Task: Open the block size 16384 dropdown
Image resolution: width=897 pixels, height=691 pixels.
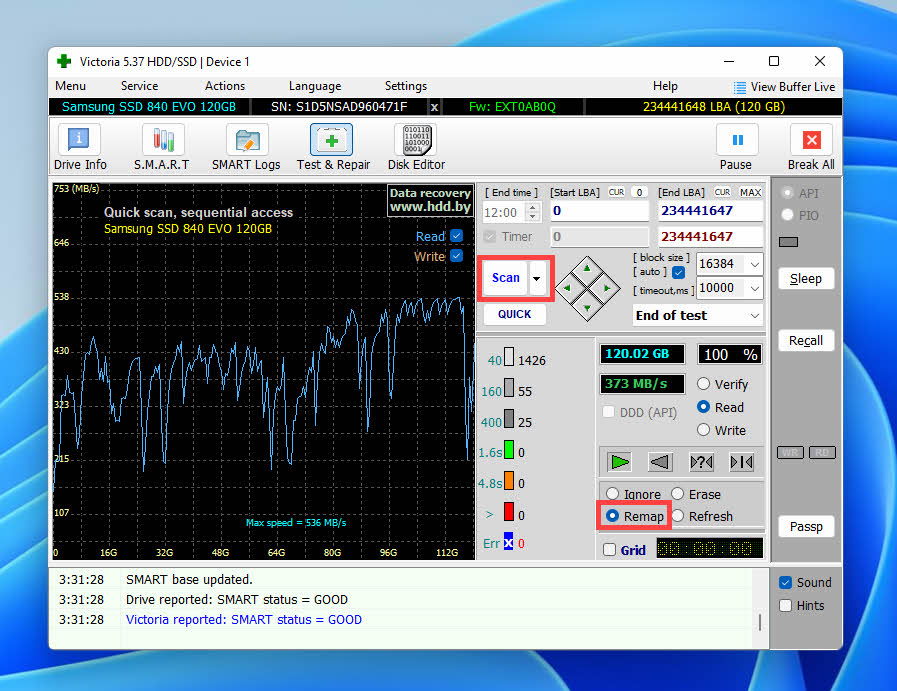Action: tap(755, 264)
